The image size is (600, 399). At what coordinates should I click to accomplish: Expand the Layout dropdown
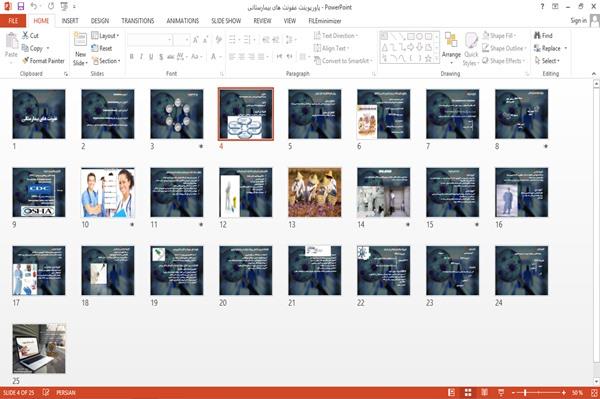[x=105, y=36]
